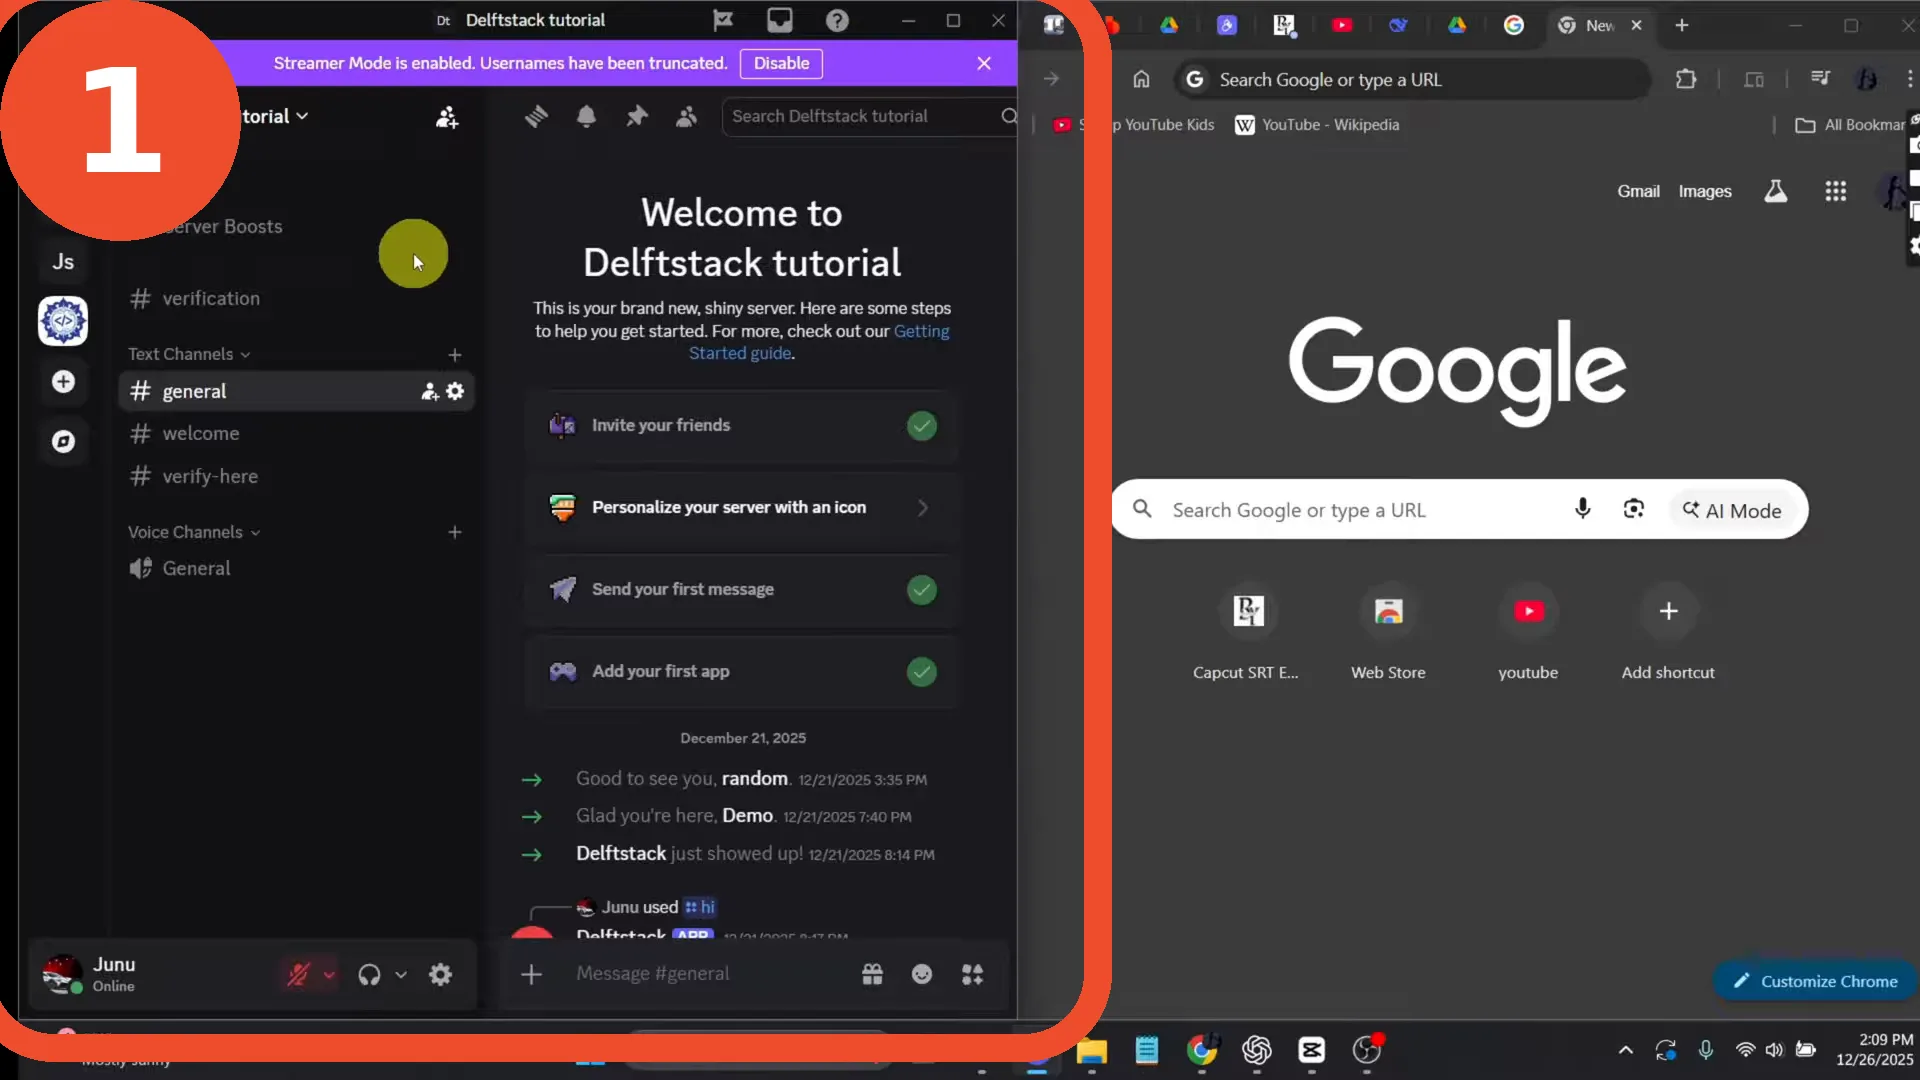1920x1080 pixels.
Task: Open emoji picker in message bar
Action: pos(922,974)
